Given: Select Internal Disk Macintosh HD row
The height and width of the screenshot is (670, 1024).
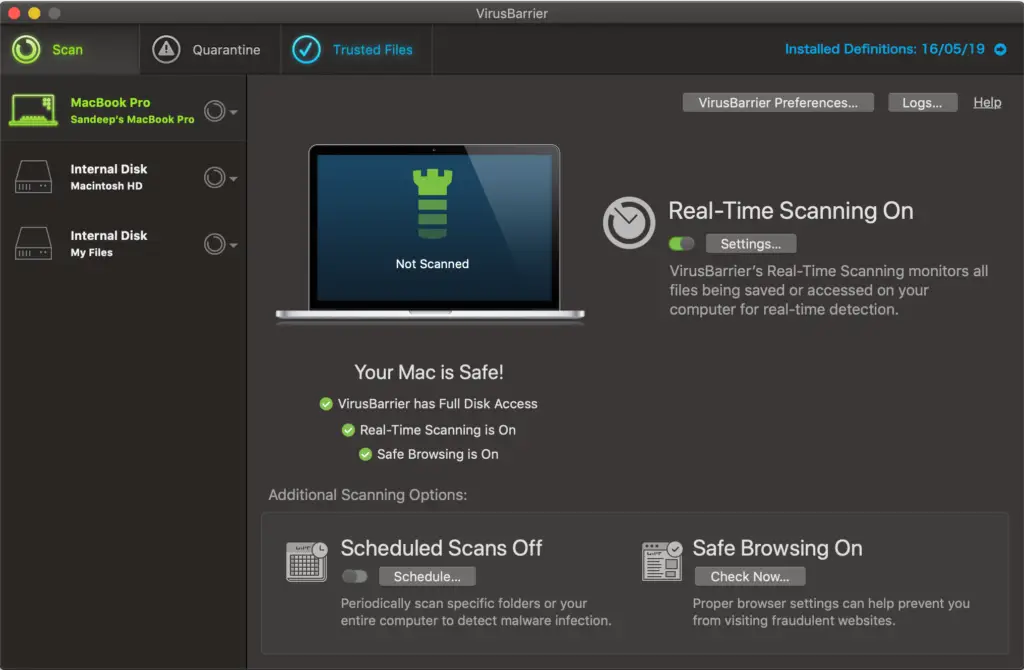Looking at the screenshot, I should [123, 177].
